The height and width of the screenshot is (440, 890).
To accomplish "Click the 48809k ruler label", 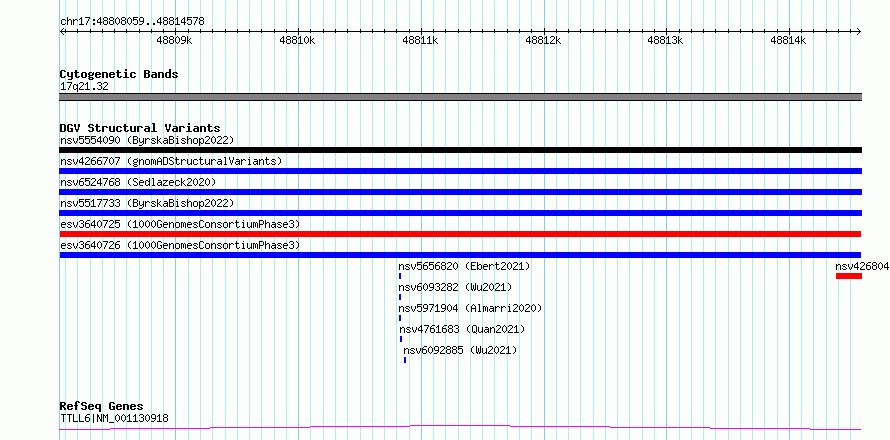I will coord(175,40).
